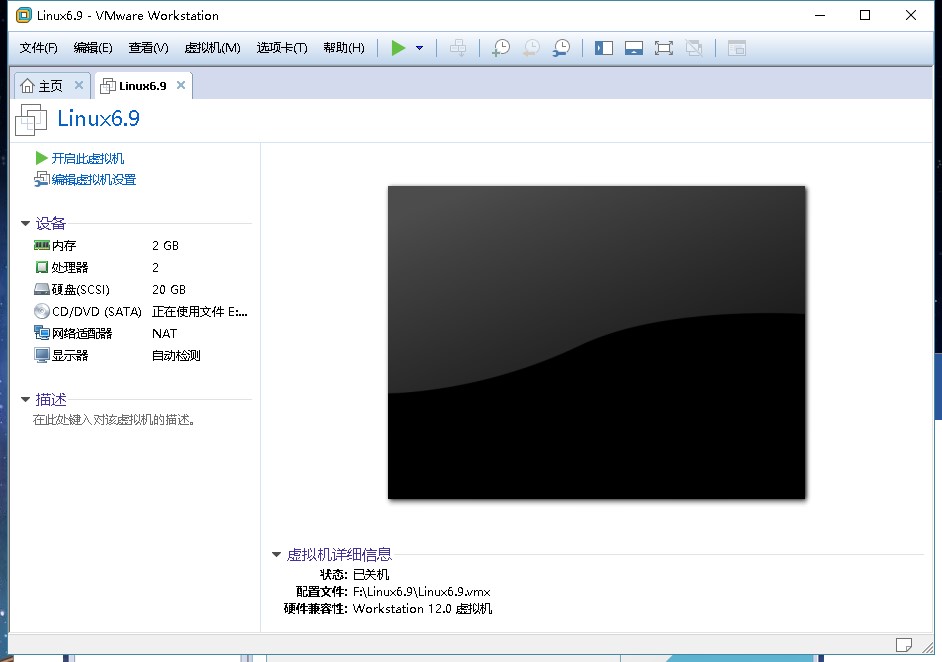Select the CD/DVD (SATA) device row
The width and height of the screenshot is (942, 662).
point(141,311)
